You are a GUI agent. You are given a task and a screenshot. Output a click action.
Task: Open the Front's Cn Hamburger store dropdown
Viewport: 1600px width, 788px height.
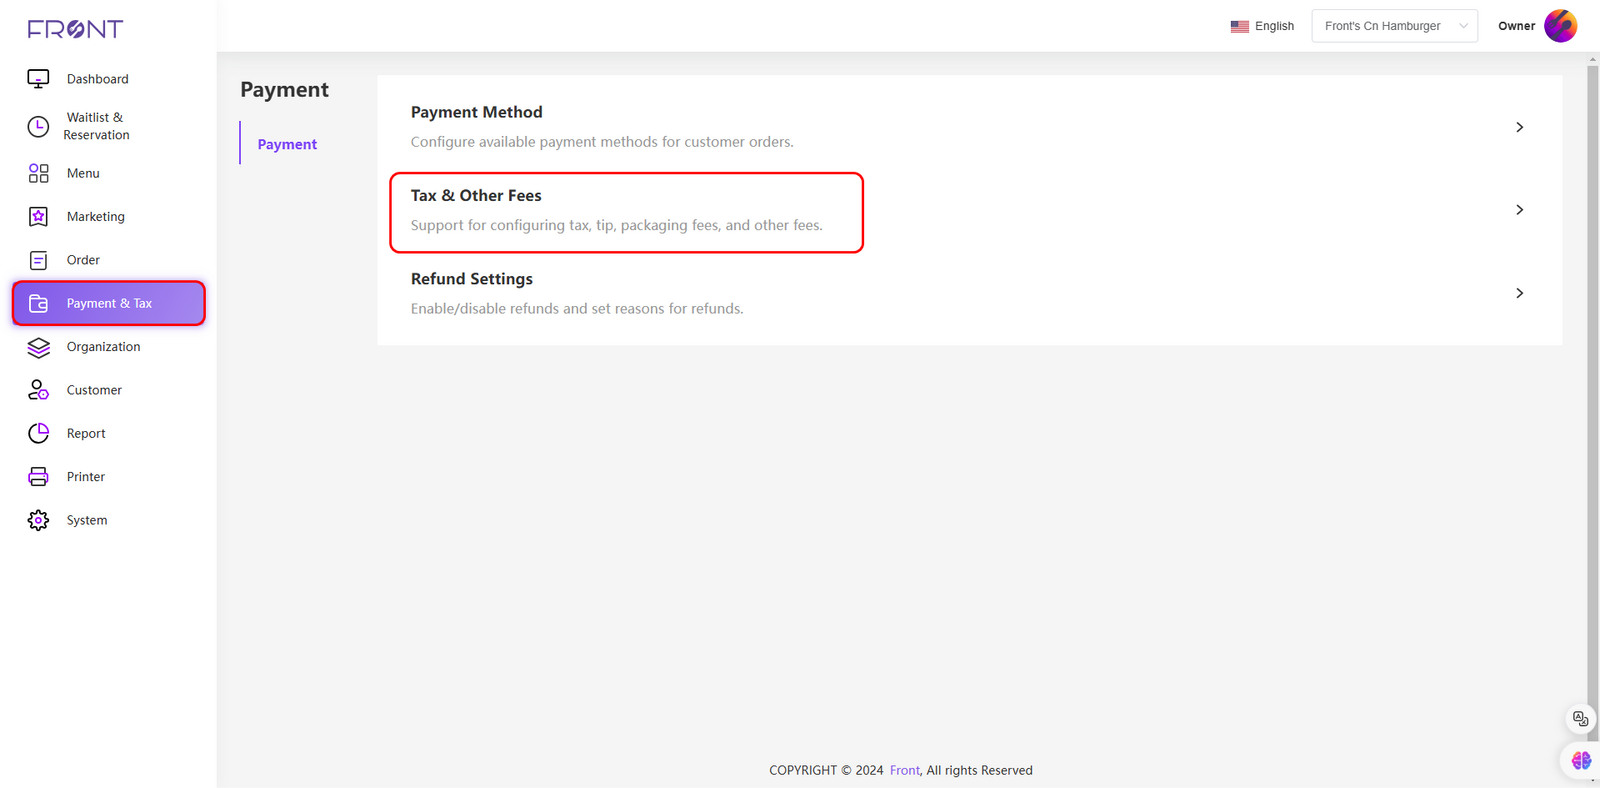[x=1394, y=26]
